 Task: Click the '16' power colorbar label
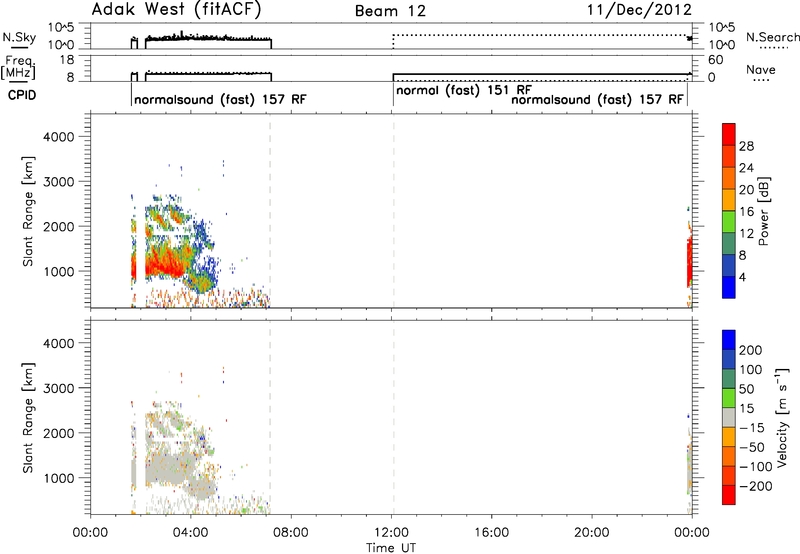(x=746, y=212)
